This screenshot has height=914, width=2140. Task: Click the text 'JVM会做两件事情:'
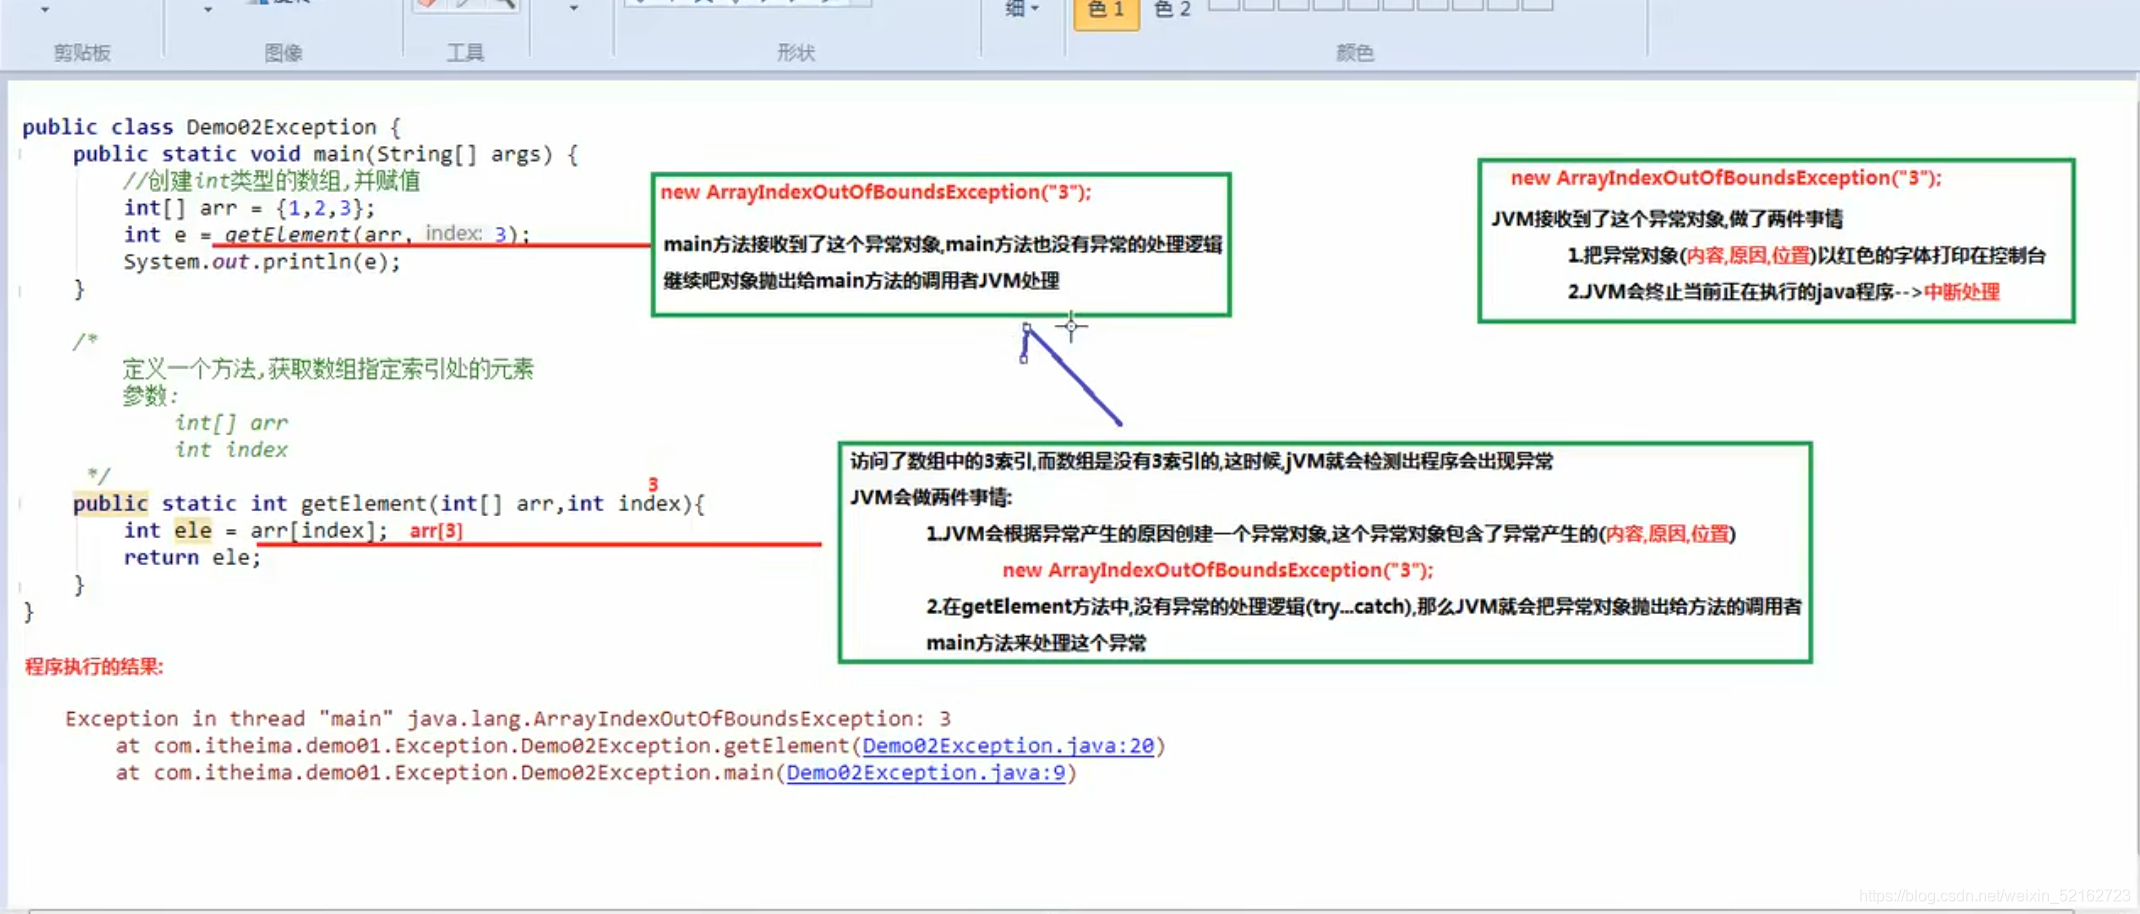click(931, 497)
